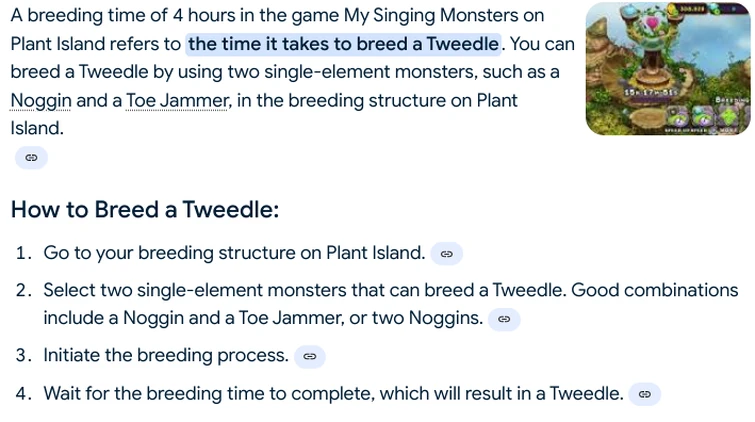Open the source link icon after step 2
755x422 pixels.
(504, 319)
